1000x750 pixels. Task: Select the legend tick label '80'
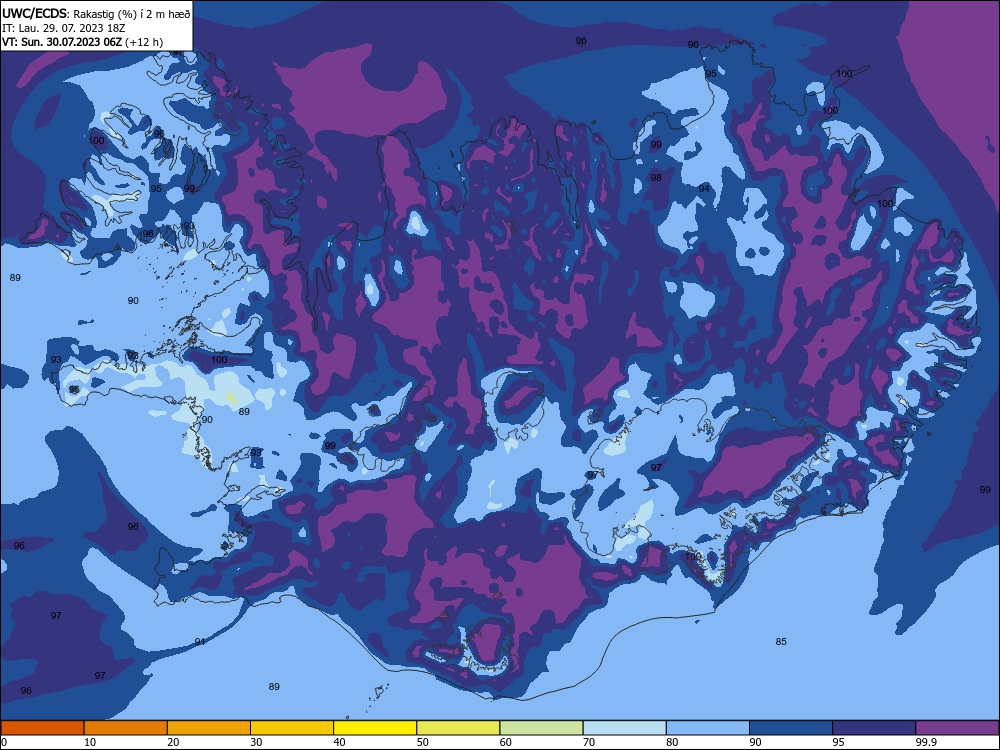tap(672, 742)
